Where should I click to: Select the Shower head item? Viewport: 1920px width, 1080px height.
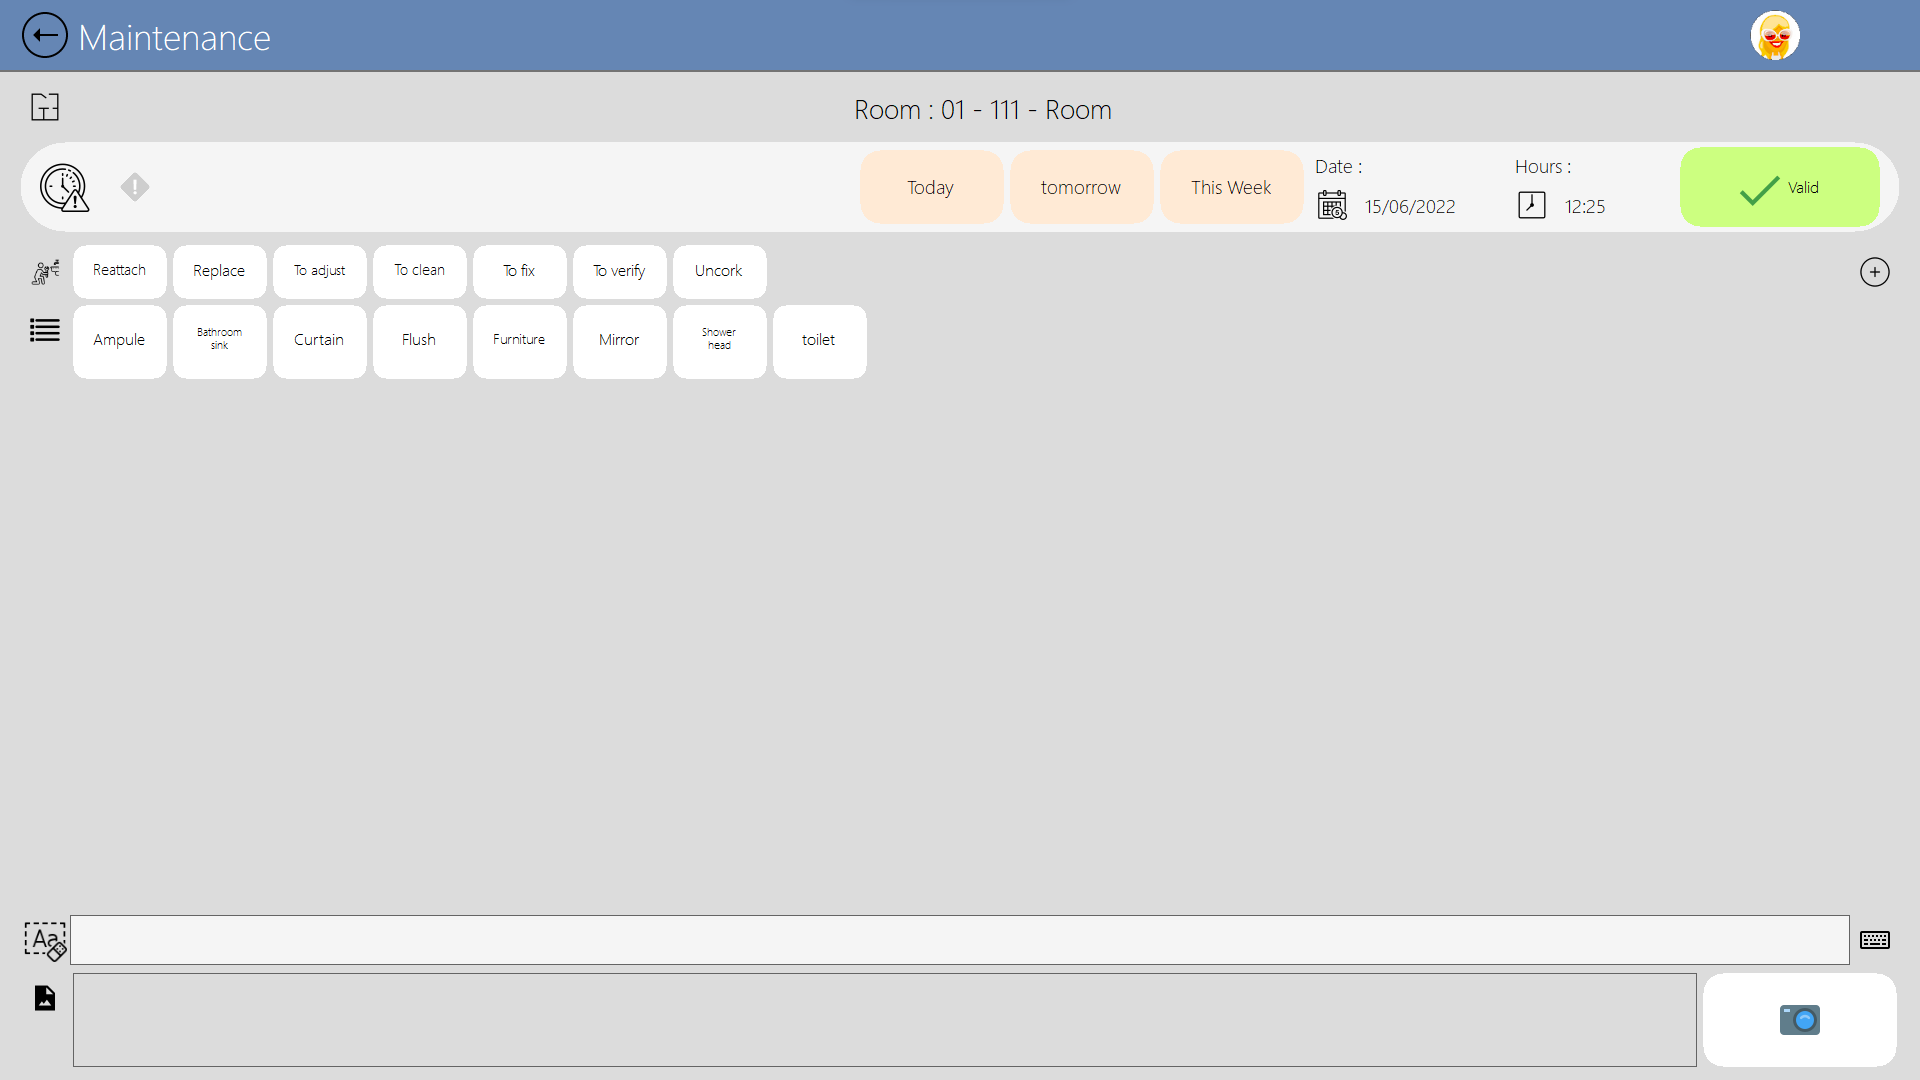tap(719, 341)
